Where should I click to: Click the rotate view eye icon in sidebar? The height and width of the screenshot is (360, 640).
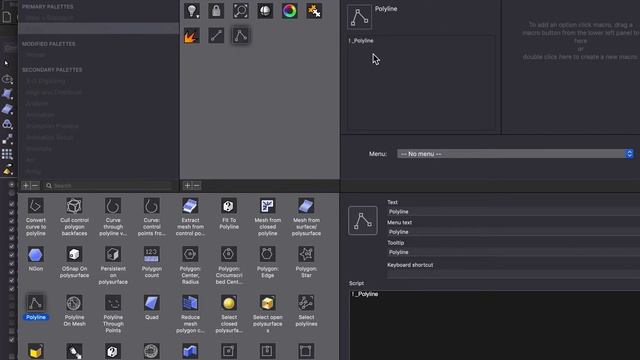coord(7,79)
